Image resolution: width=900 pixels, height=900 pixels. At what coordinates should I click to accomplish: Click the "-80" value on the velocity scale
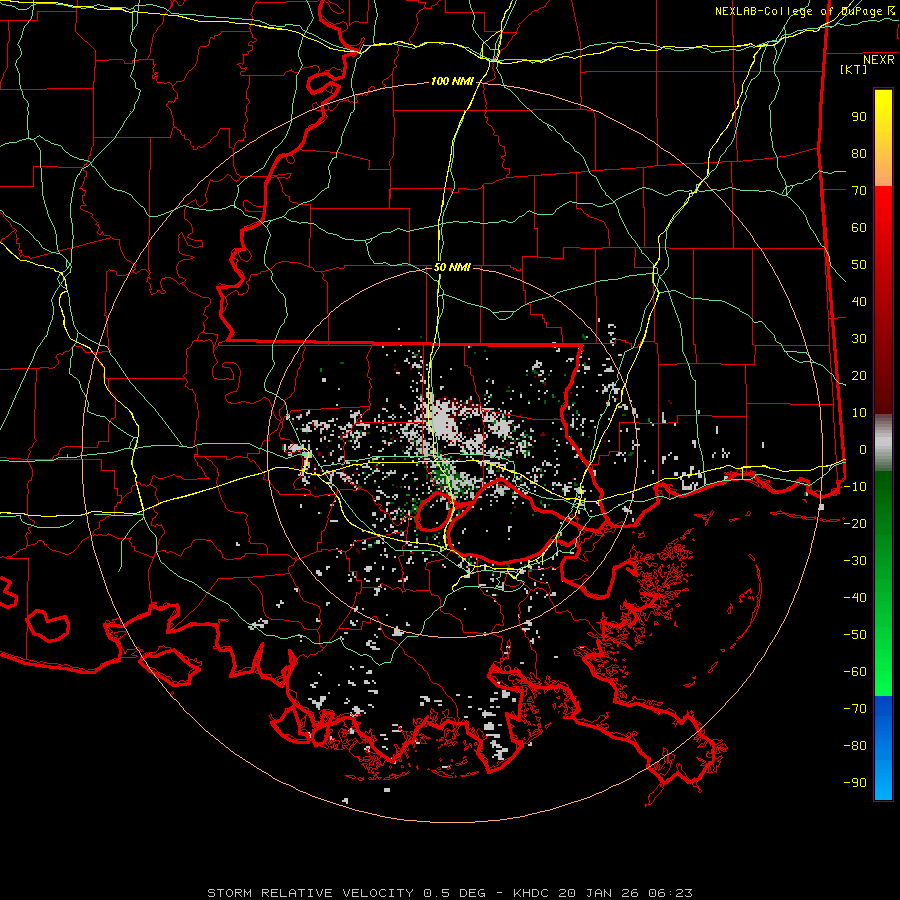coord(855,746)
